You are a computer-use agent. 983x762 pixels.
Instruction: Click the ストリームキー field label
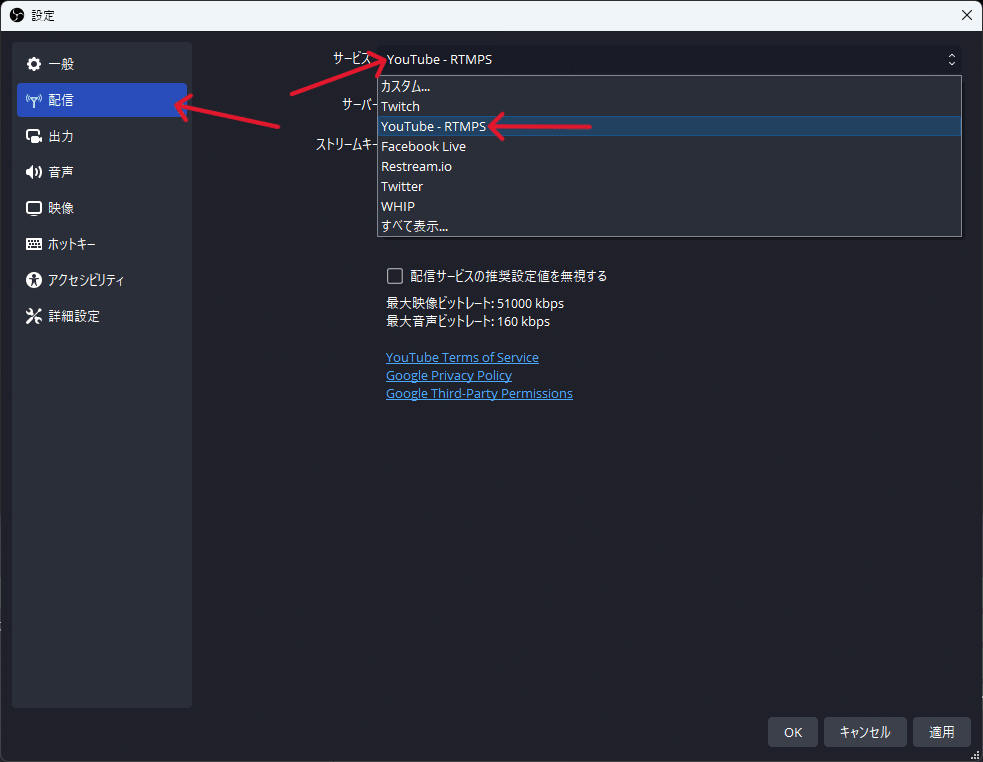[x=346, y=145]
